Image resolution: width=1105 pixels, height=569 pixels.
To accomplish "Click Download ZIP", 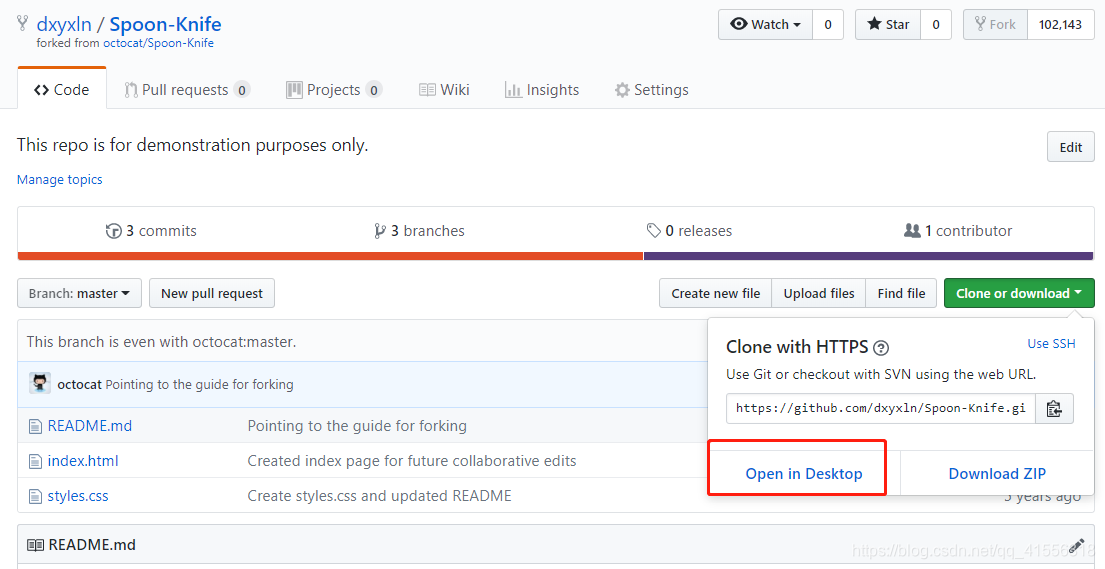I will (x=997, y=474).
